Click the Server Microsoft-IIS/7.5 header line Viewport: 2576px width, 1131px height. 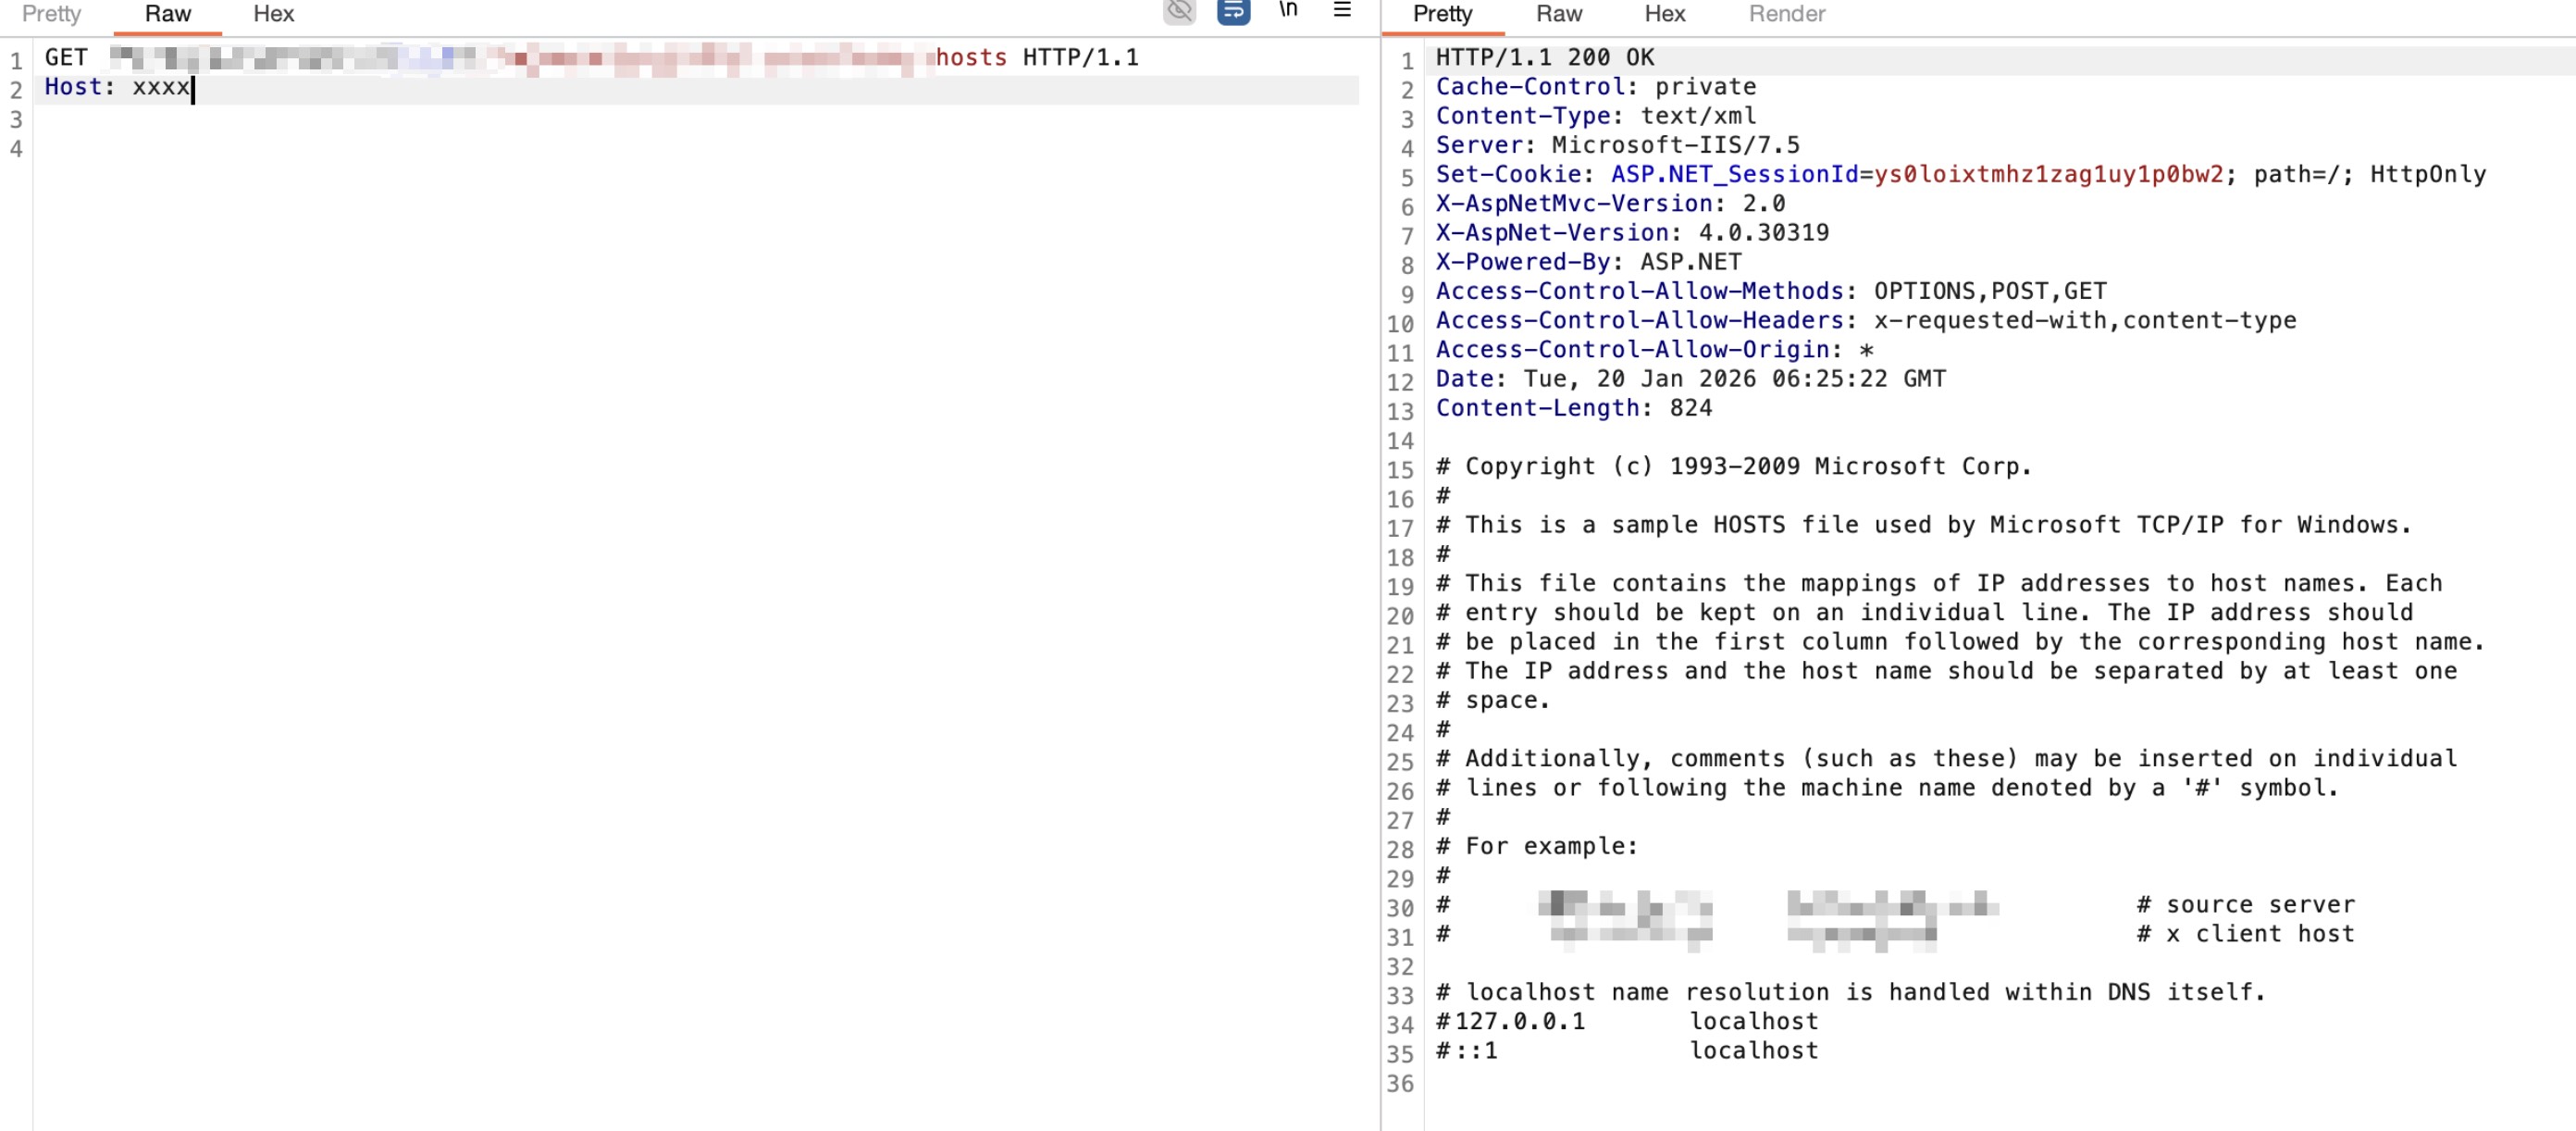[1616, 146]
